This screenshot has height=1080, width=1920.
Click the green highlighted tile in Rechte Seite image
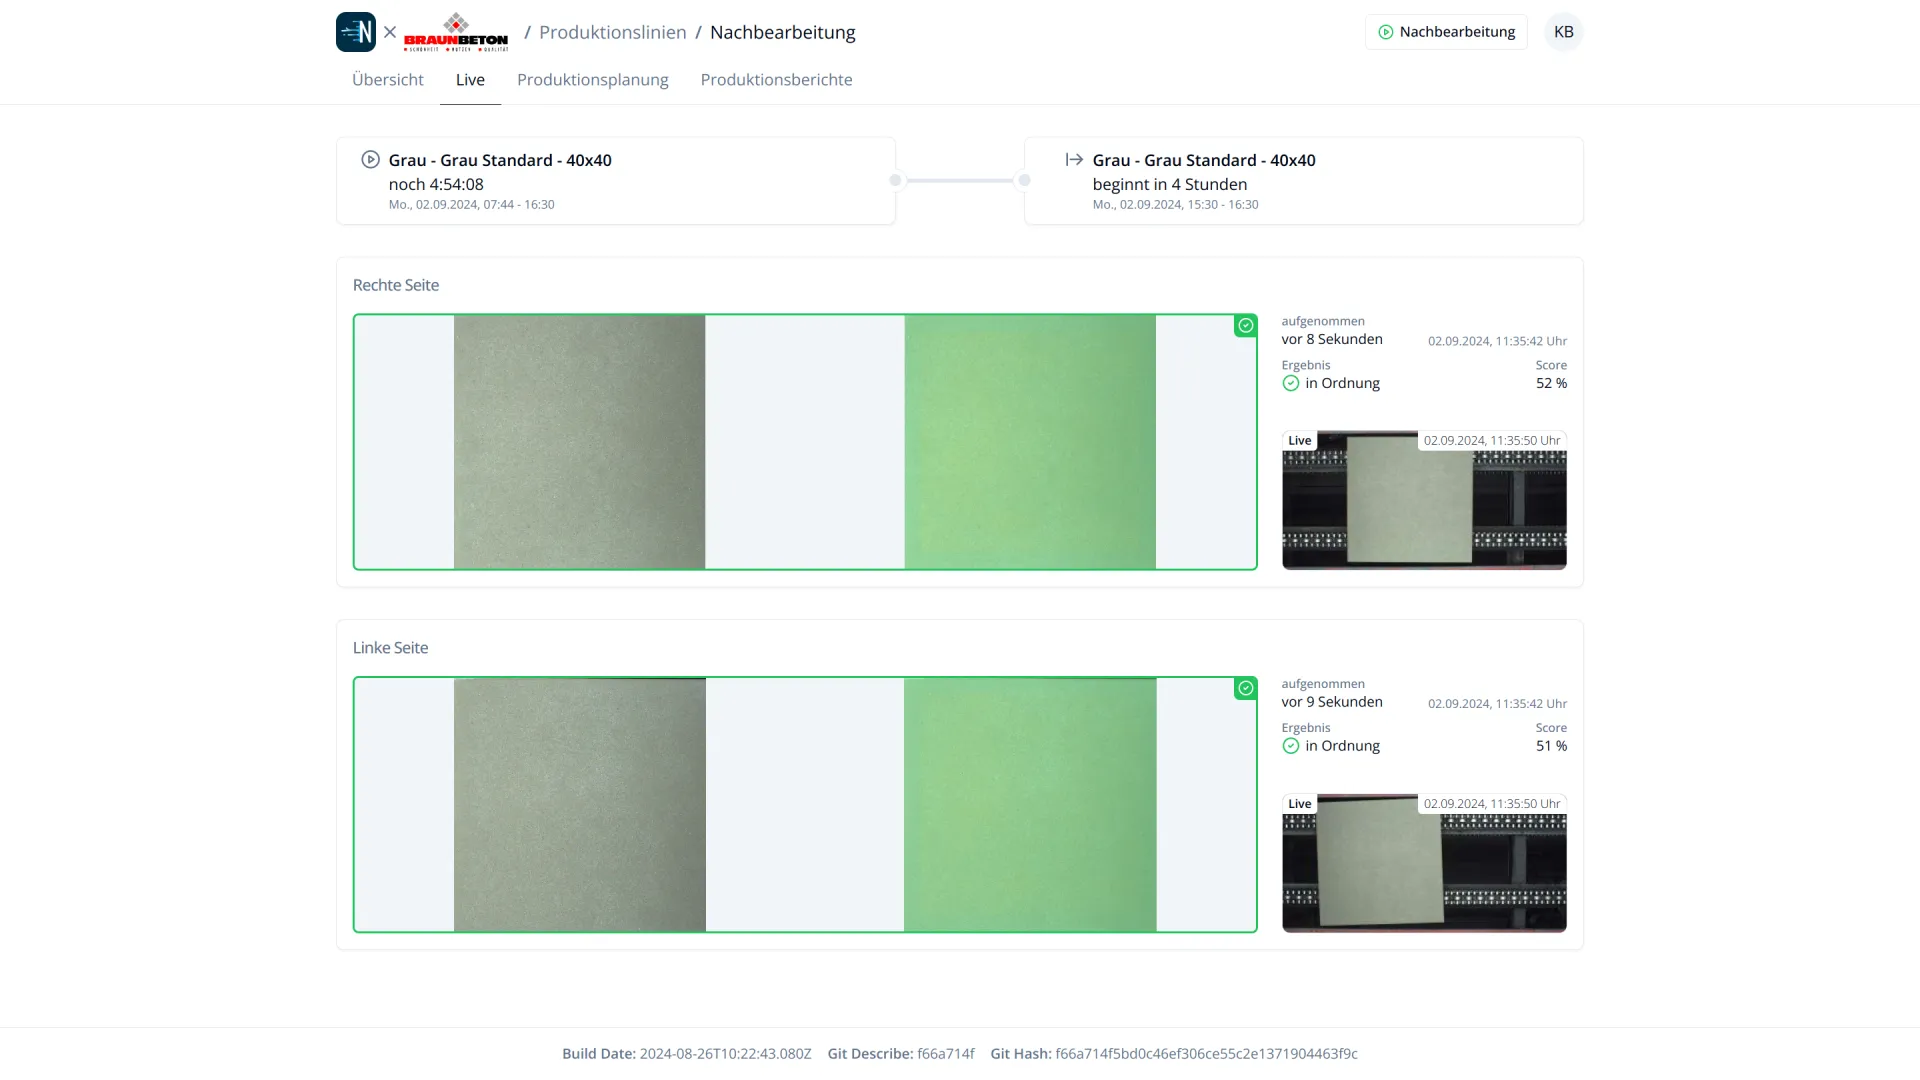click(1030, 442)
